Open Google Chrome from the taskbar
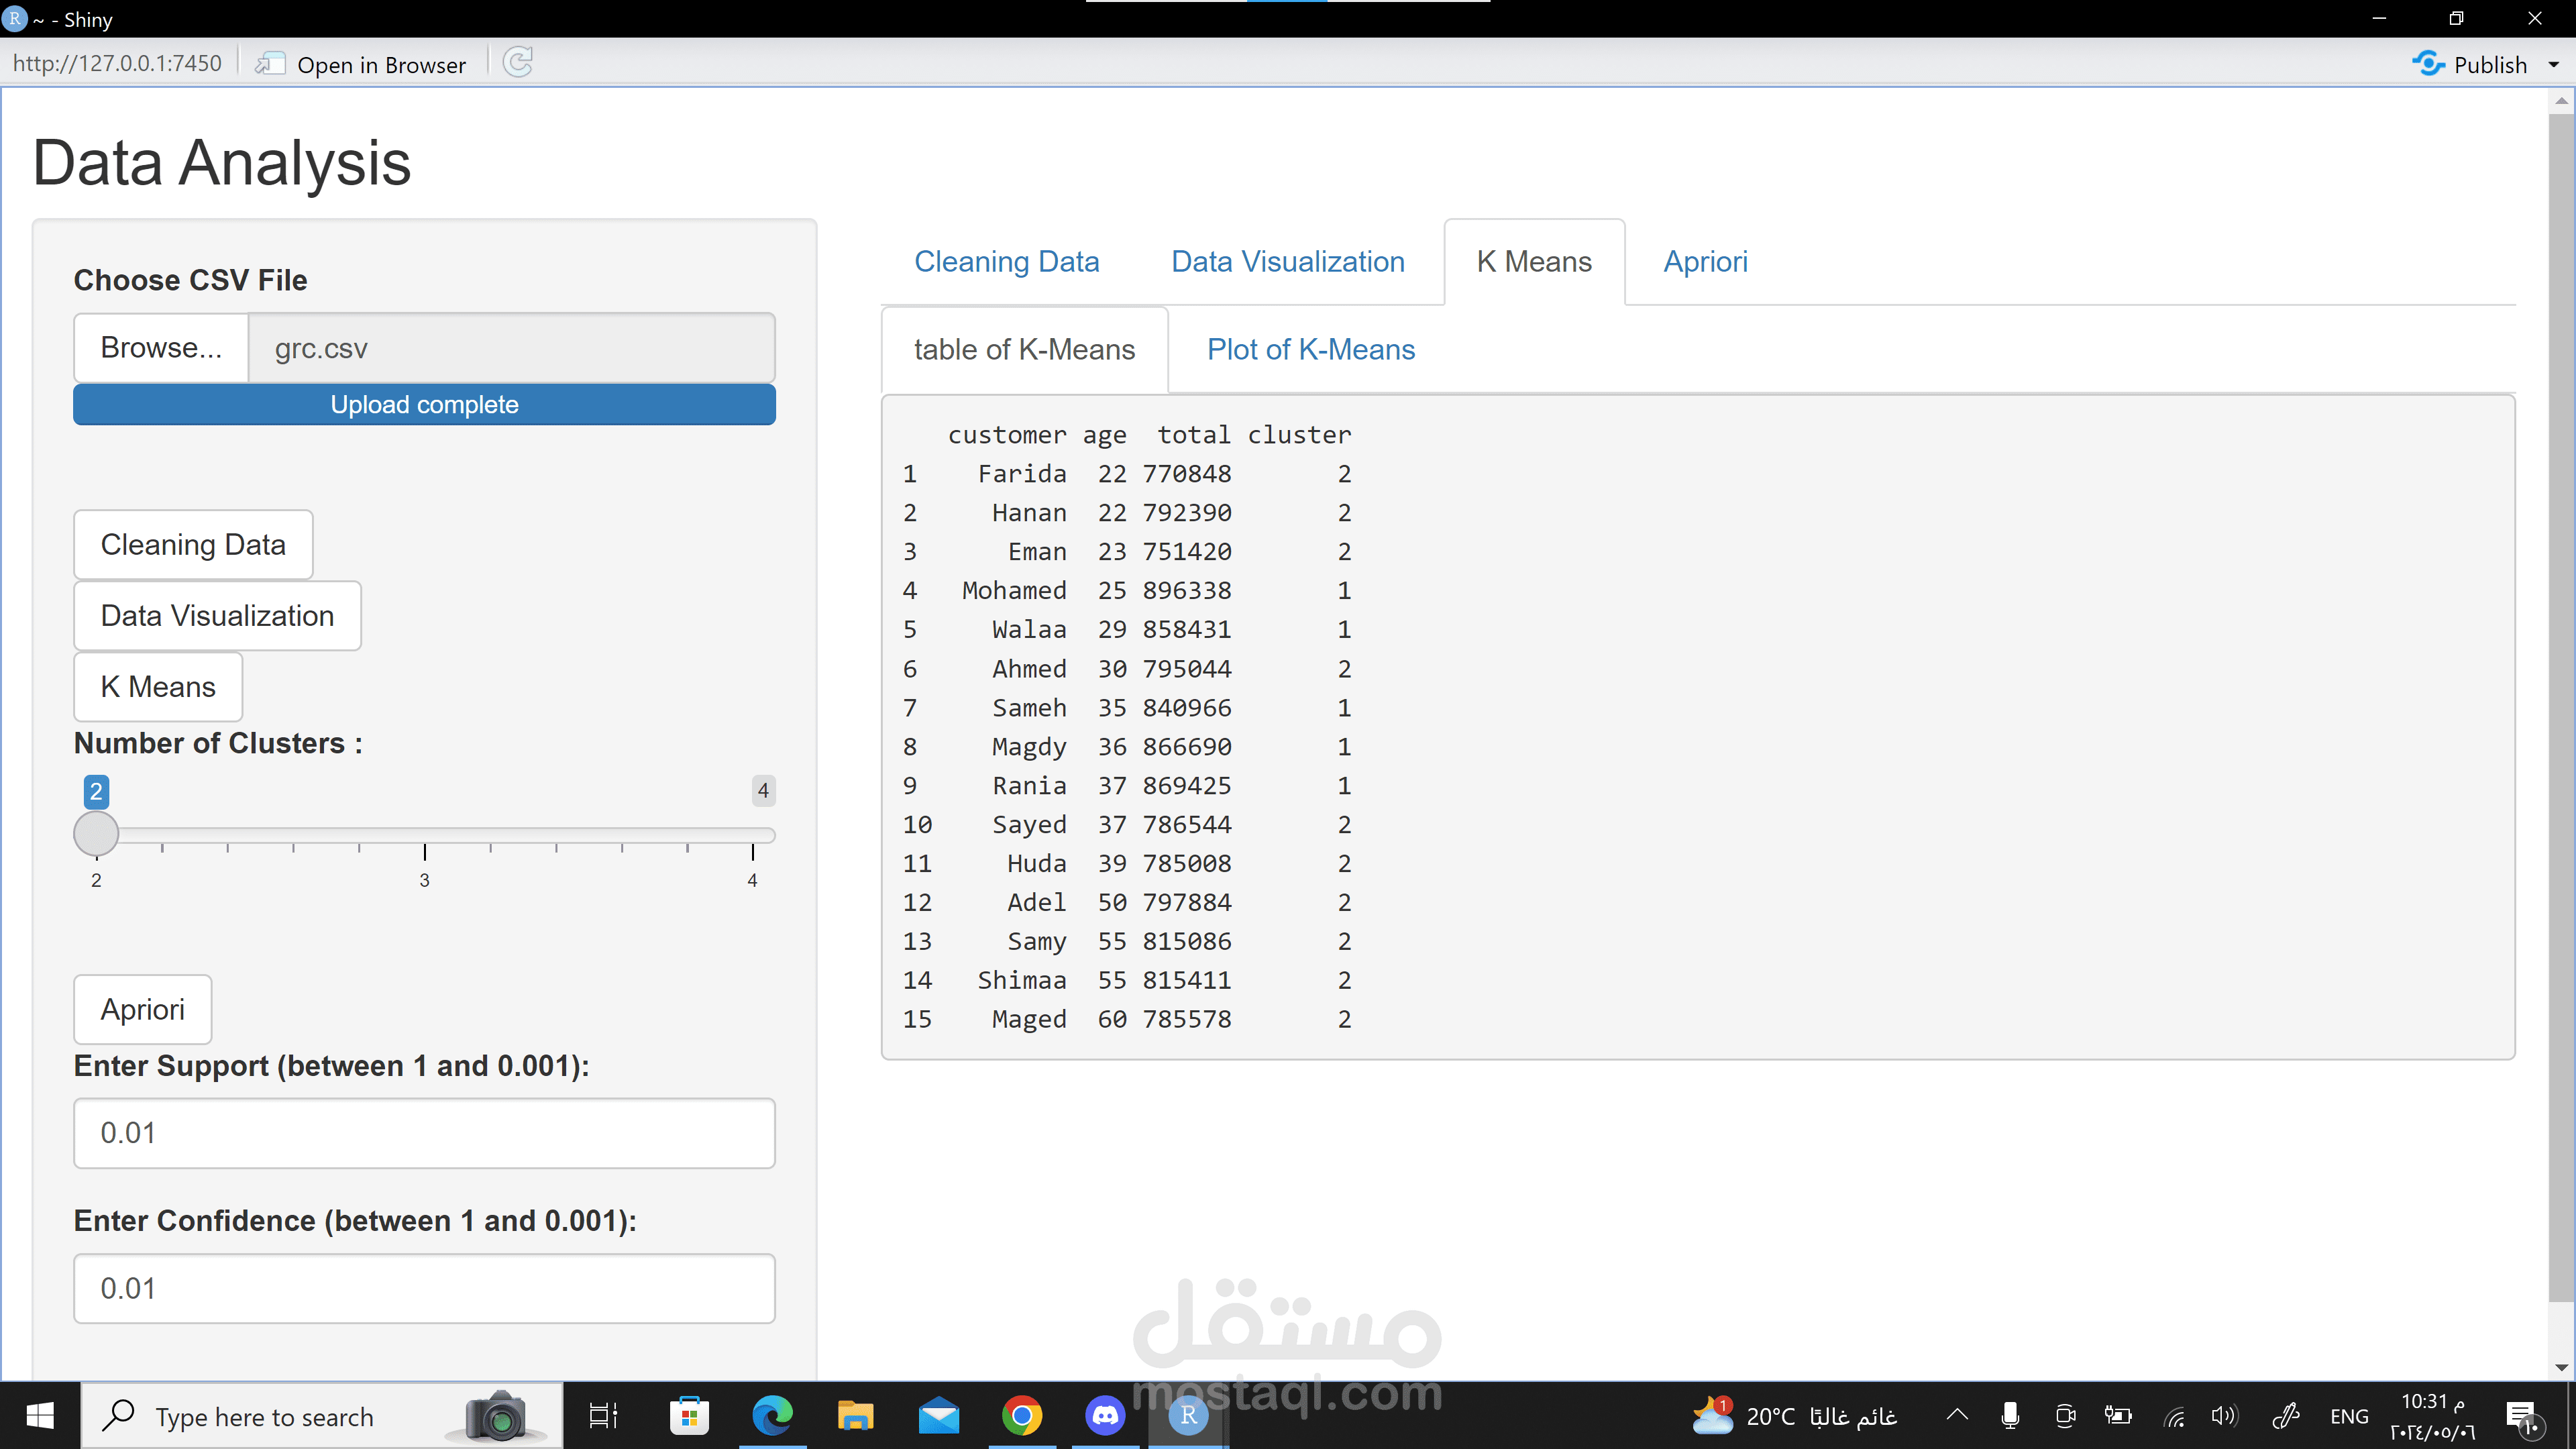2576x1449 pixels. tap(1021, 1416)
